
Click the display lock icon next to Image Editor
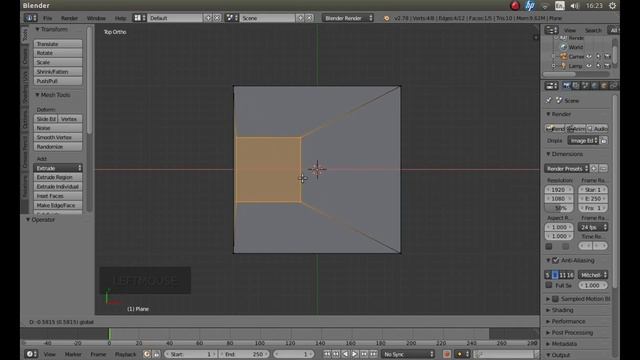[x=604, y=140]
